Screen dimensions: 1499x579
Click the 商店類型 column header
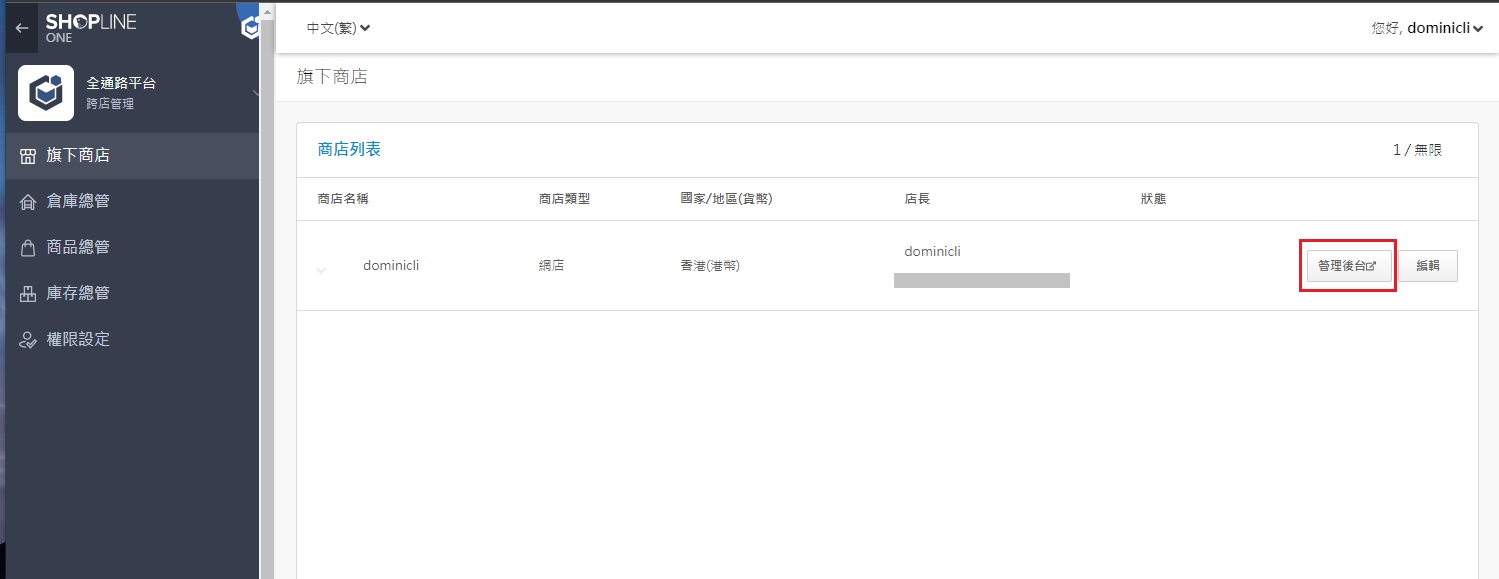(564, 199)
